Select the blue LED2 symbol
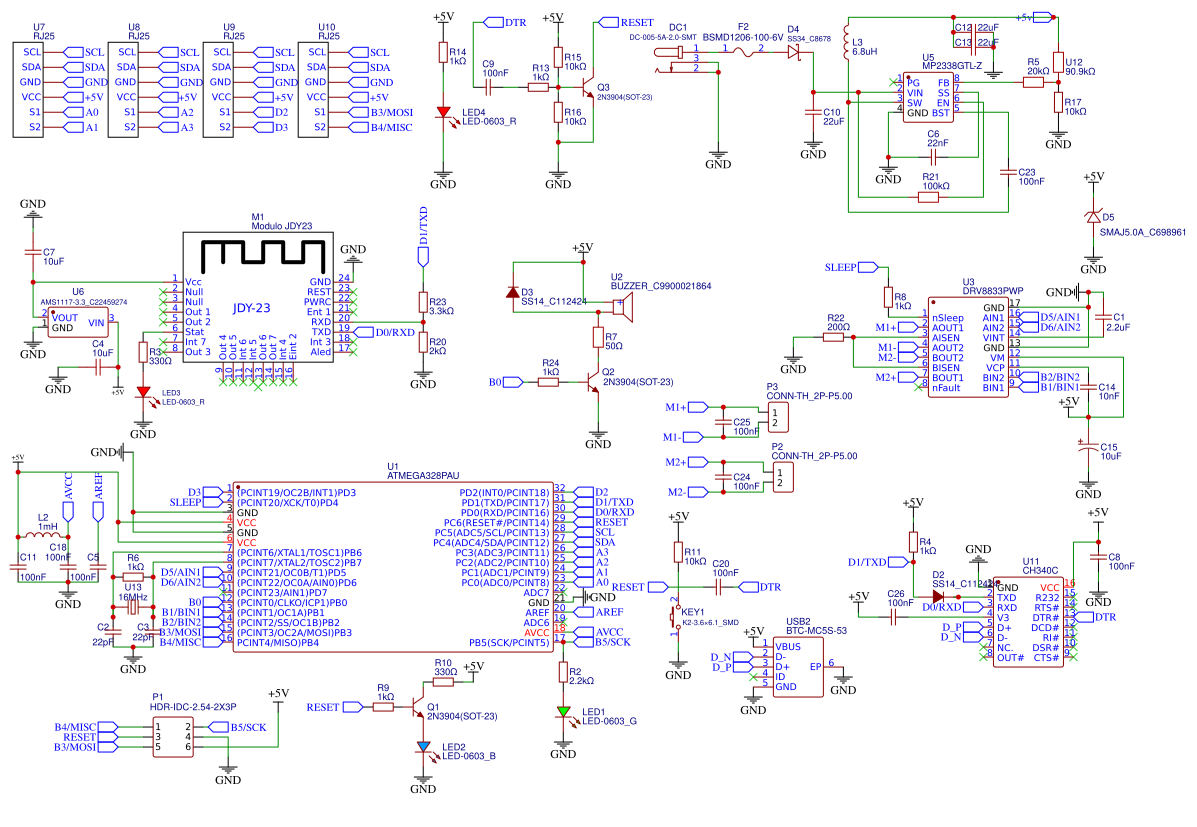Image resolution: width=1197 pixels, height=827 pixels. [424, 747]
